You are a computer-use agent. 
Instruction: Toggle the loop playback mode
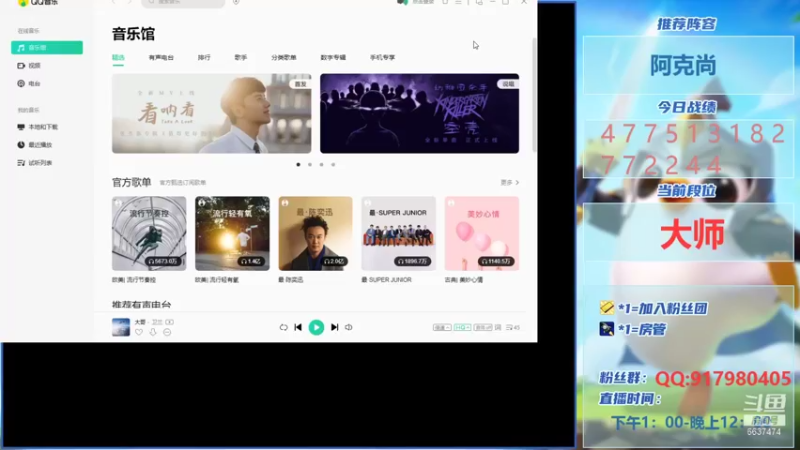284,328
